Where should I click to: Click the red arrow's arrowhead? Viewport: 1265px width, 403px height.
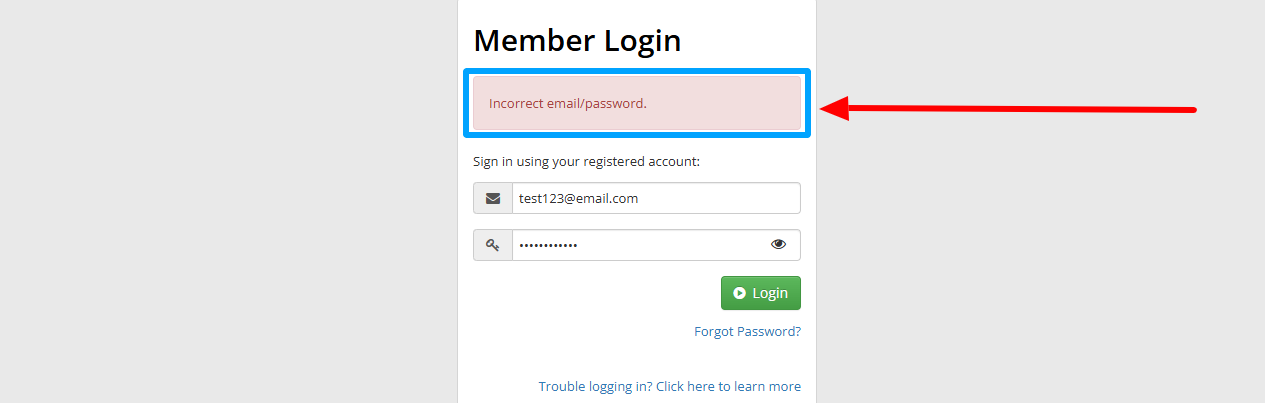(x=836, y=108)
